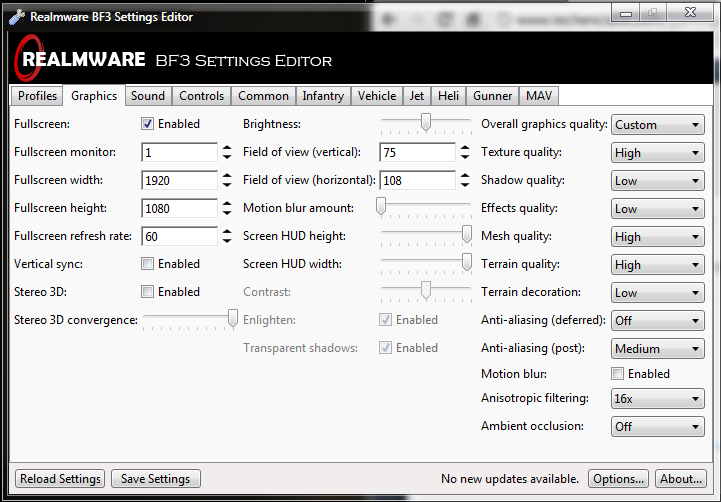Decrease Fullscreen height using the down arrow
Viewport: 721px width, 502px height.
pyautogui.click(x=227, y=212)
